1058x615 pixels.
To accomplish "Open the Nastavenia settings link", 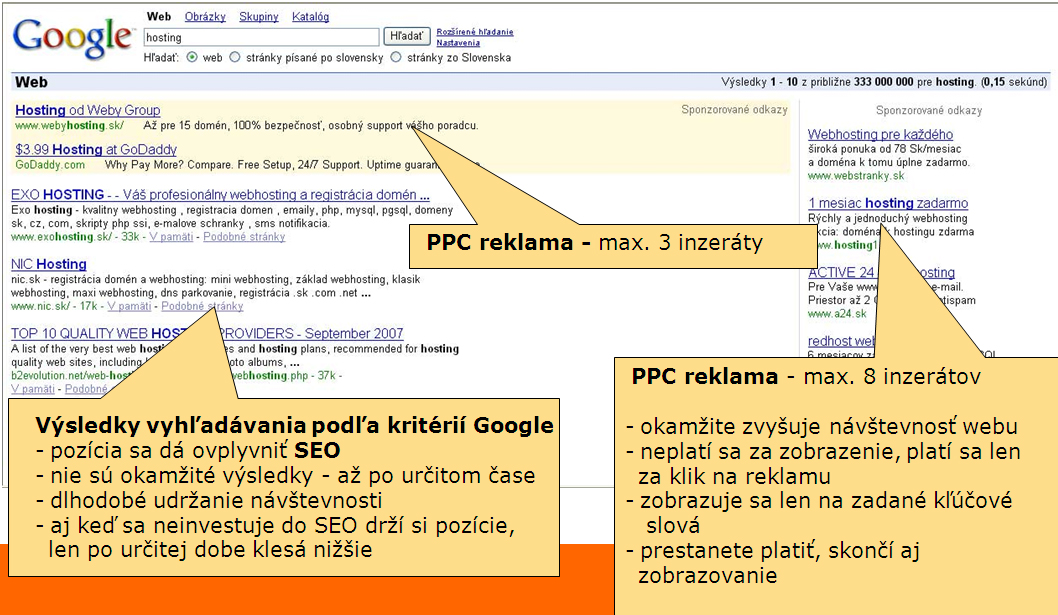I will 457,43.
